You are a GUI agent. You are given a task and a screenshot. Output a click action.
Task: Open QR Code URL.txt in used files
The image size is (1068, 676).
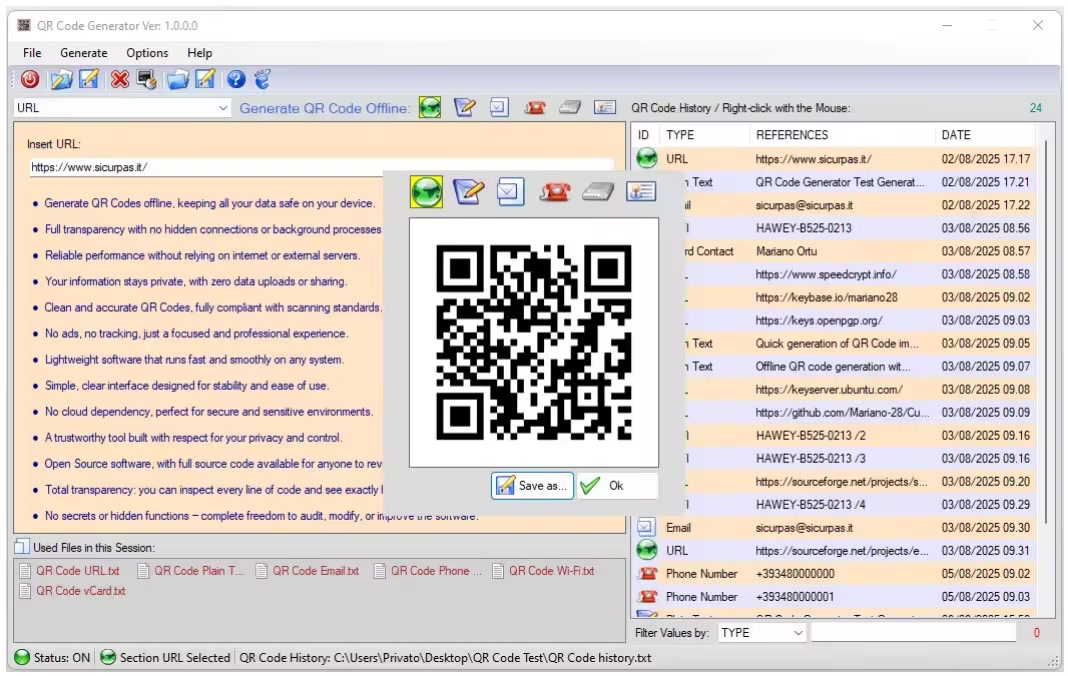(x=69, y=571)
